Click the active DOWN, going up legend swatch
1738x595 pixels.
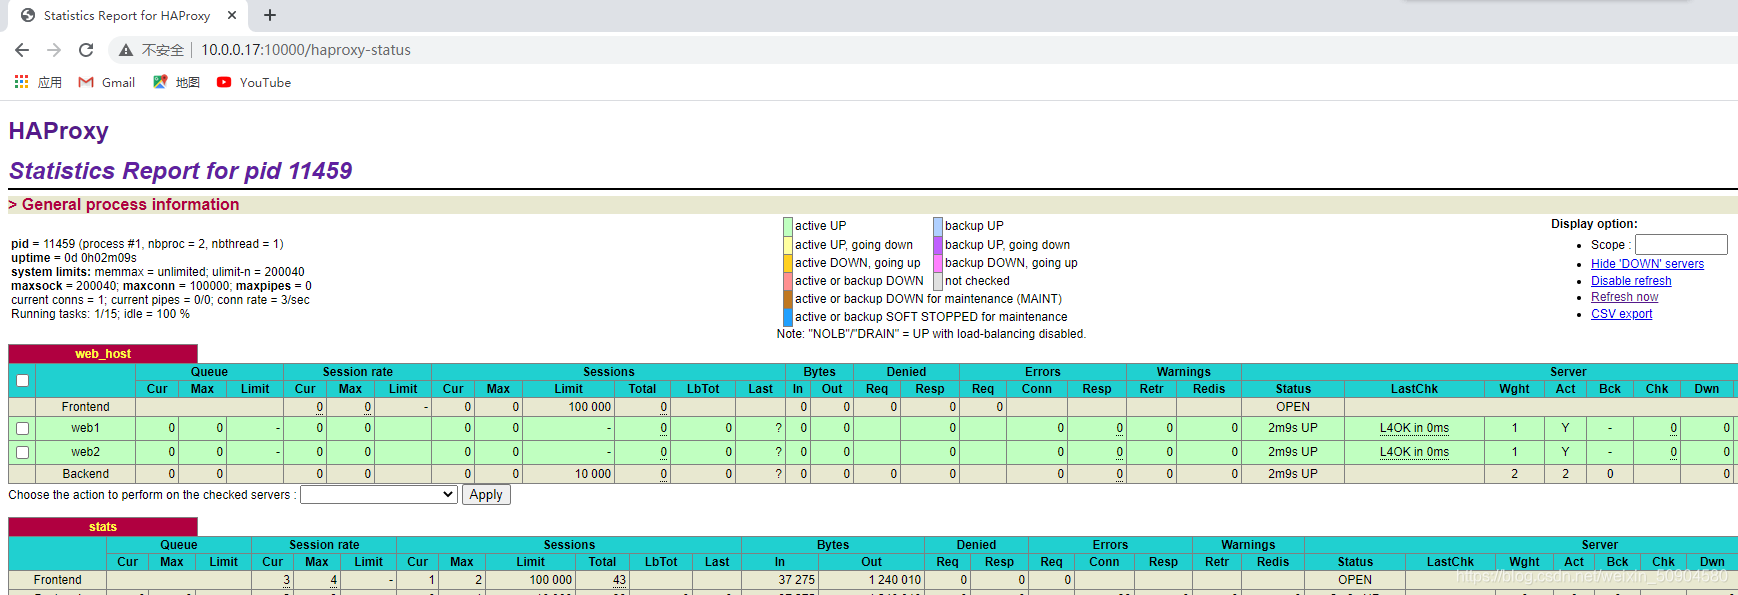(788, 263)
